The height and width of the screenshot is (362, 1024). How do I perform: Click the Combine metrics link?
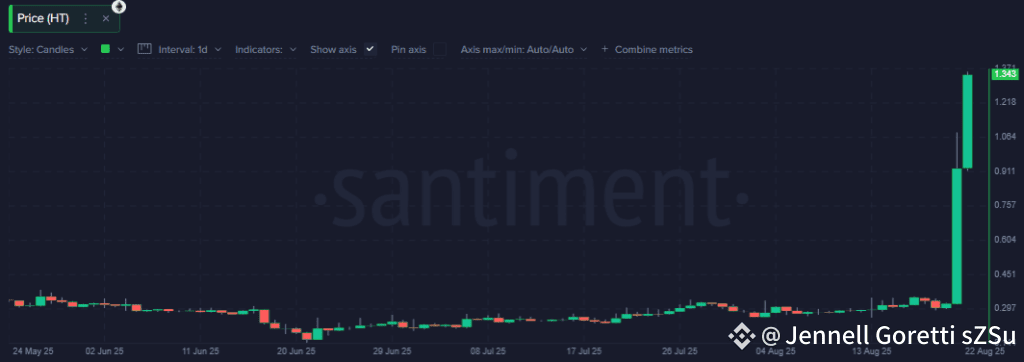[x=654, y=49]
